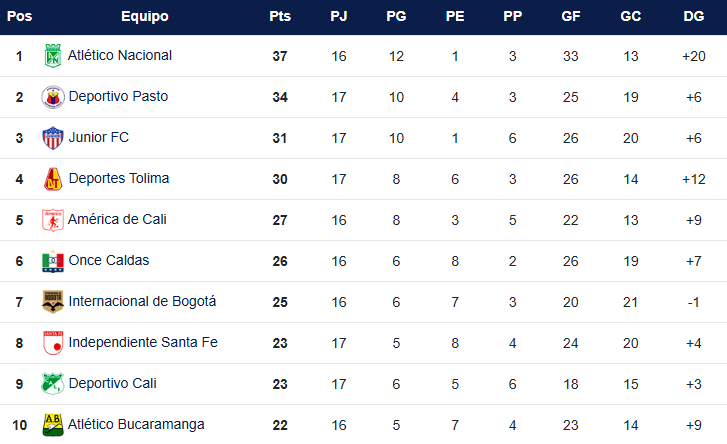Open the Independiente Santa Fe link
Image resolution: width=727 pixels, height=444 pixels.
tap(143, 343)
